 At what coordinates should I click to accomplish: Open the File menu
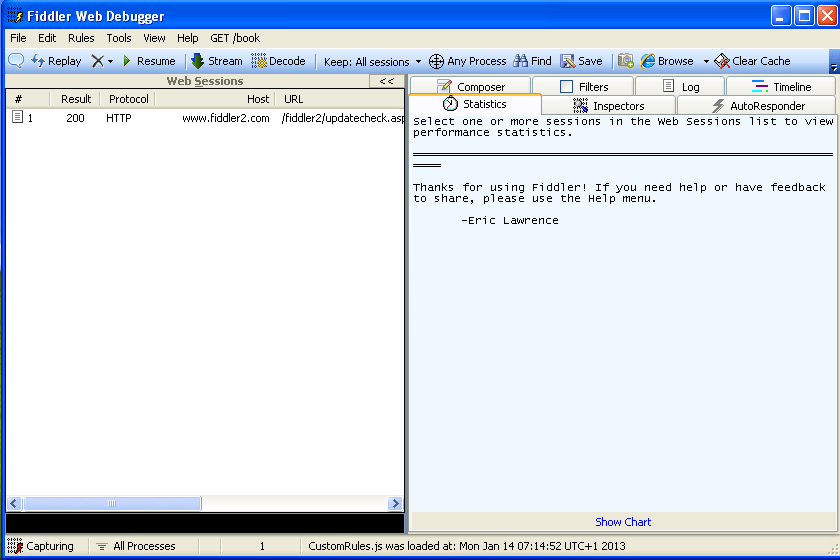18,38
